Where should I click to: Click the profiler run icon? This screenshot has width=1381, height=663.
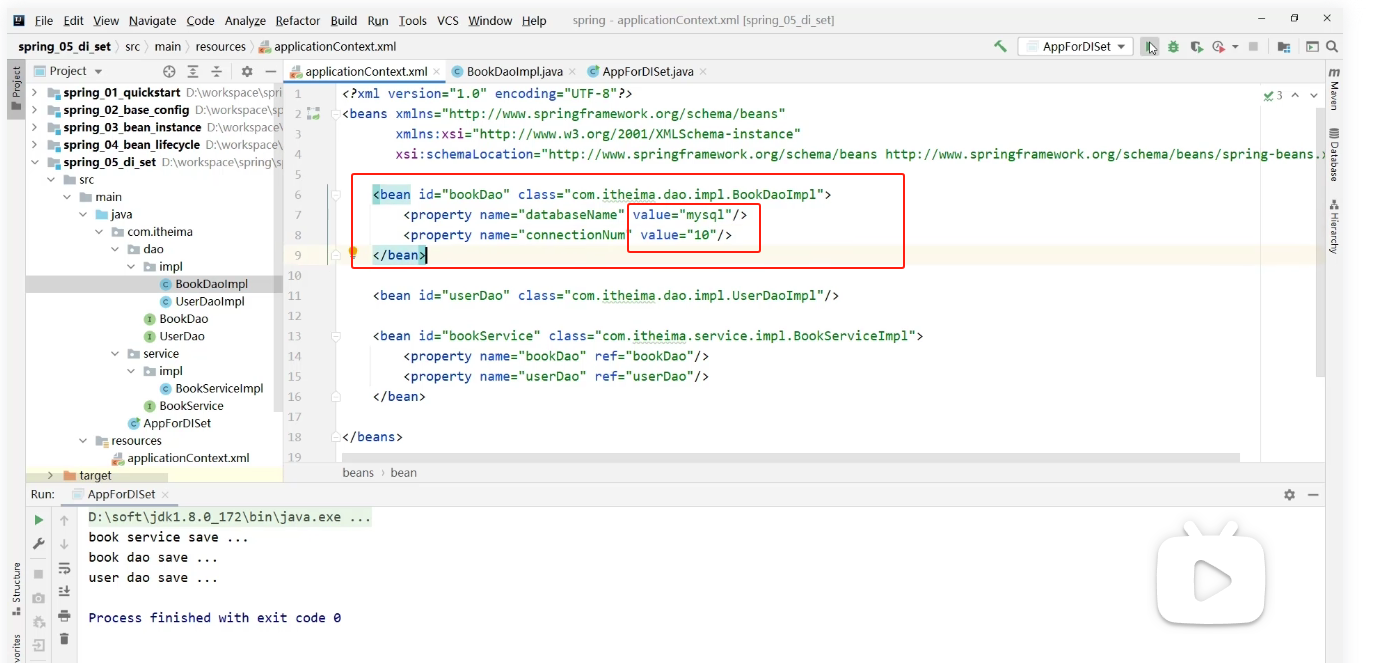click(x=1218, y=47)
